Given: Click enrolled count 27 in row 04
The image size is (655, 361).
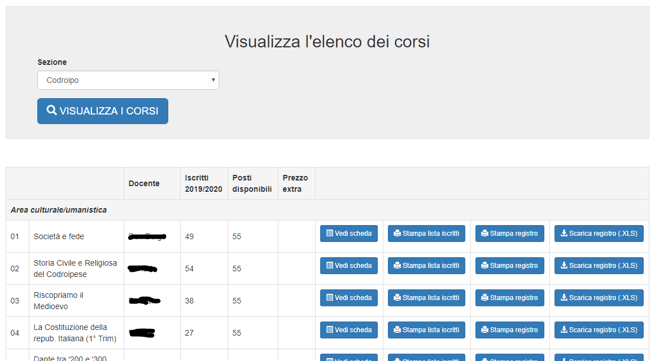Looking at the screenshot, I should click(189, 333).
